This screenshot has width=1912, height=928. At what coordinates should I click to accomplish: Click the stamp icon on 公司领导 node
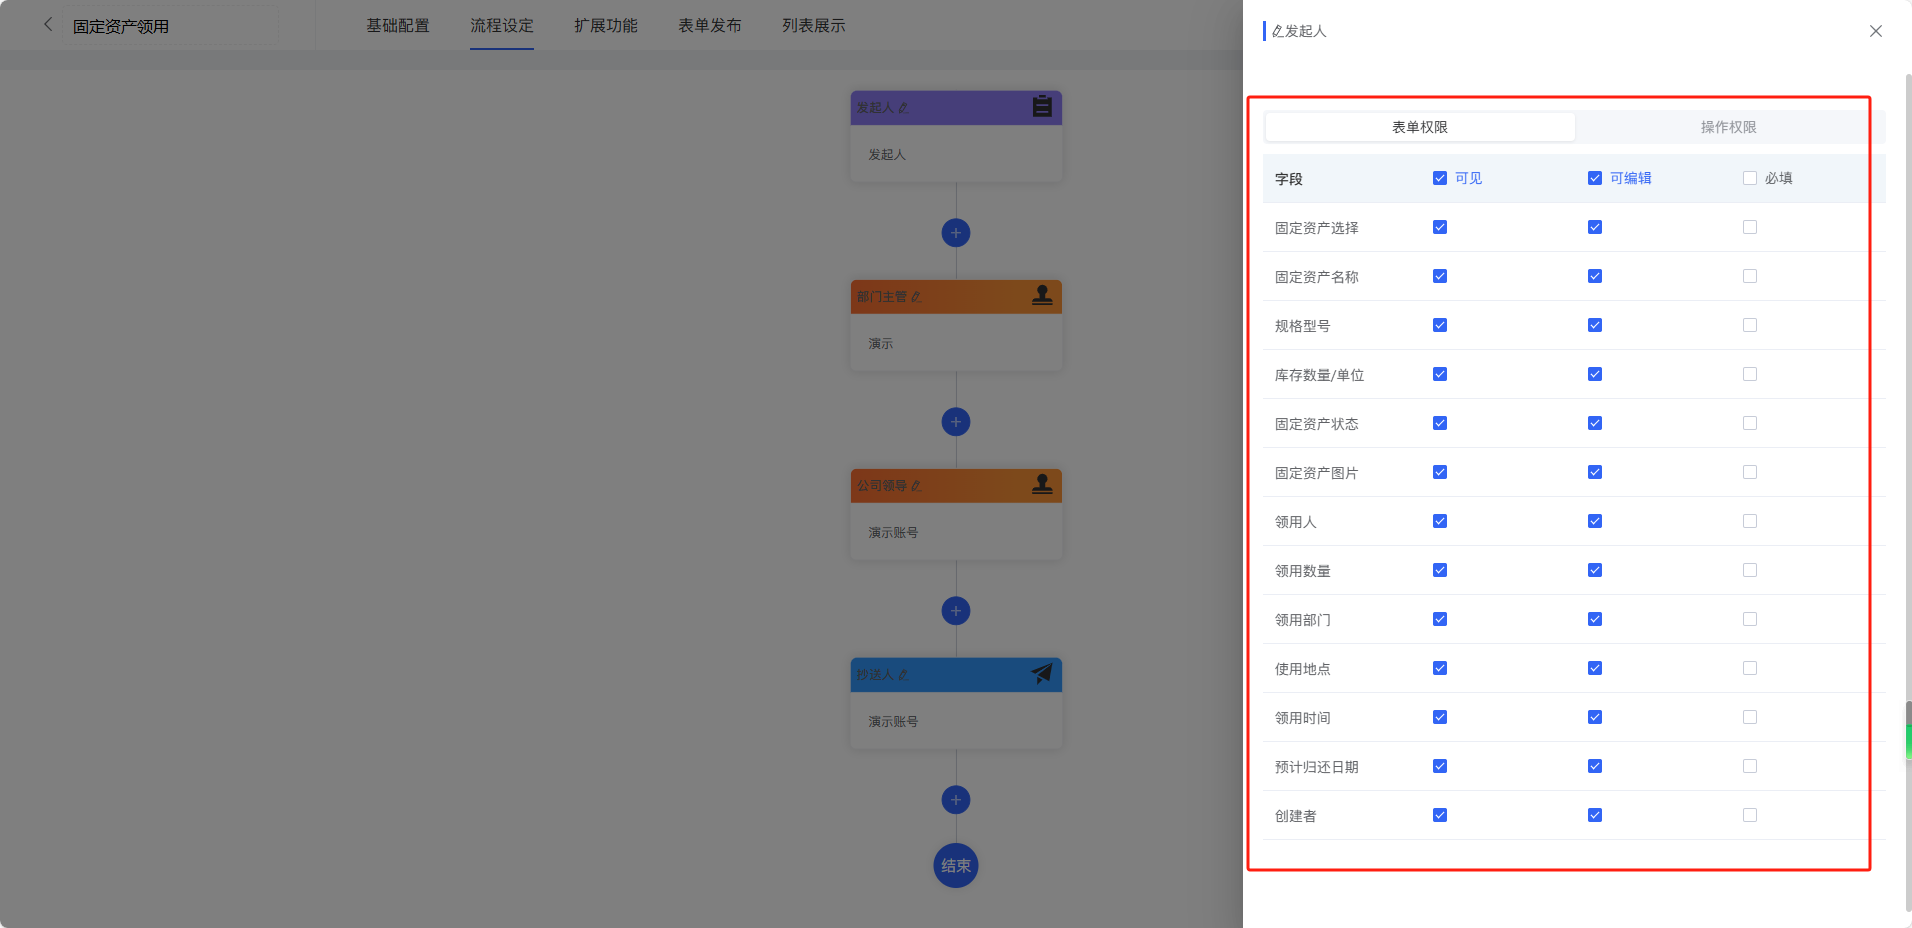[x=1042, y=485]
